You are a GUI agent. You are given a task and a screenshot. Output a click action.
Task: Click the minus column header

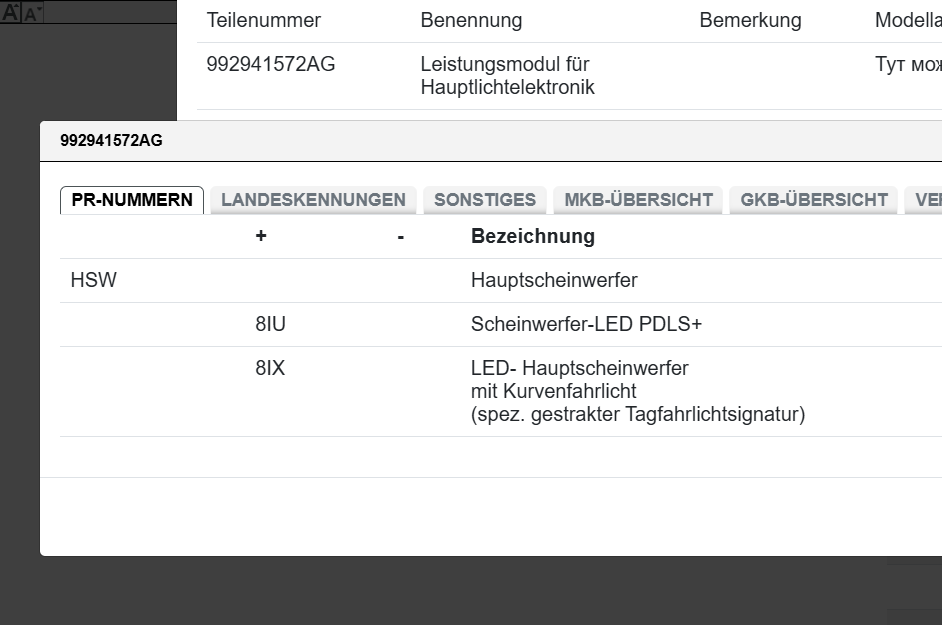point(400,237)
